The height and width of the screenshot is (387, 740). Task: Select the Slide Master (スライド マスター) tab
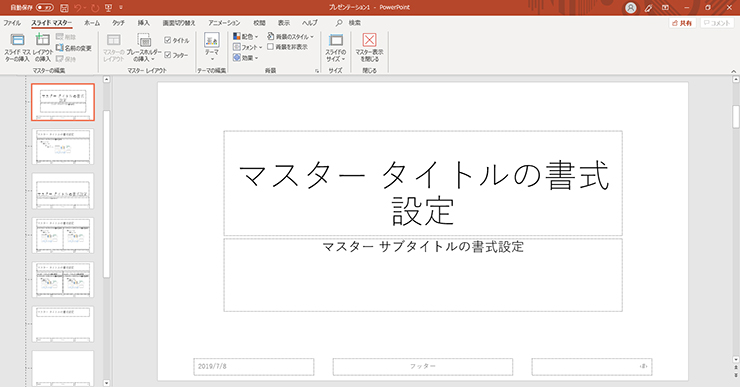pyautogui.click(x=52, y=23)
